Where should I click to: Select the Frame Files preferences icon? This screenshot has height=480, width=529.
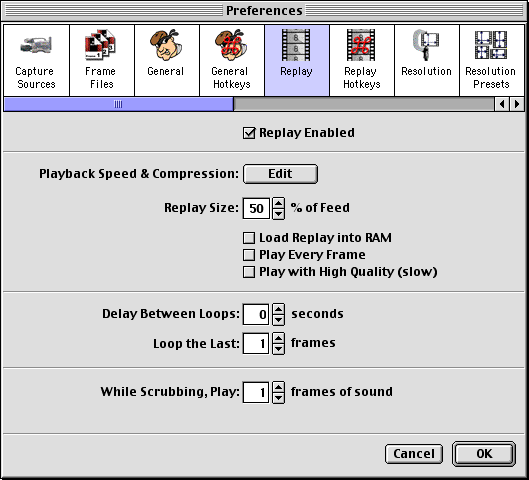click(x=100, y=45)
